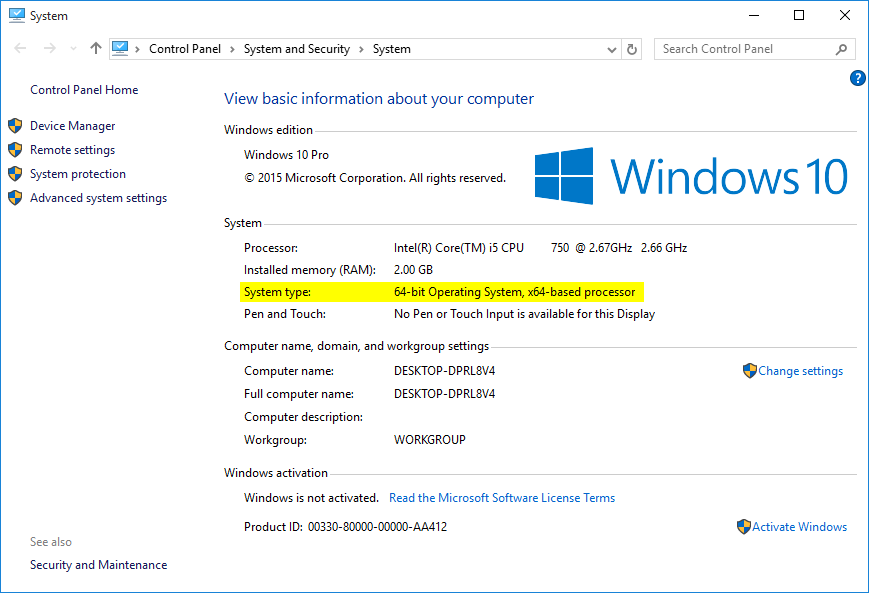Select the WORKGROUP value

[x=430, y=439]
